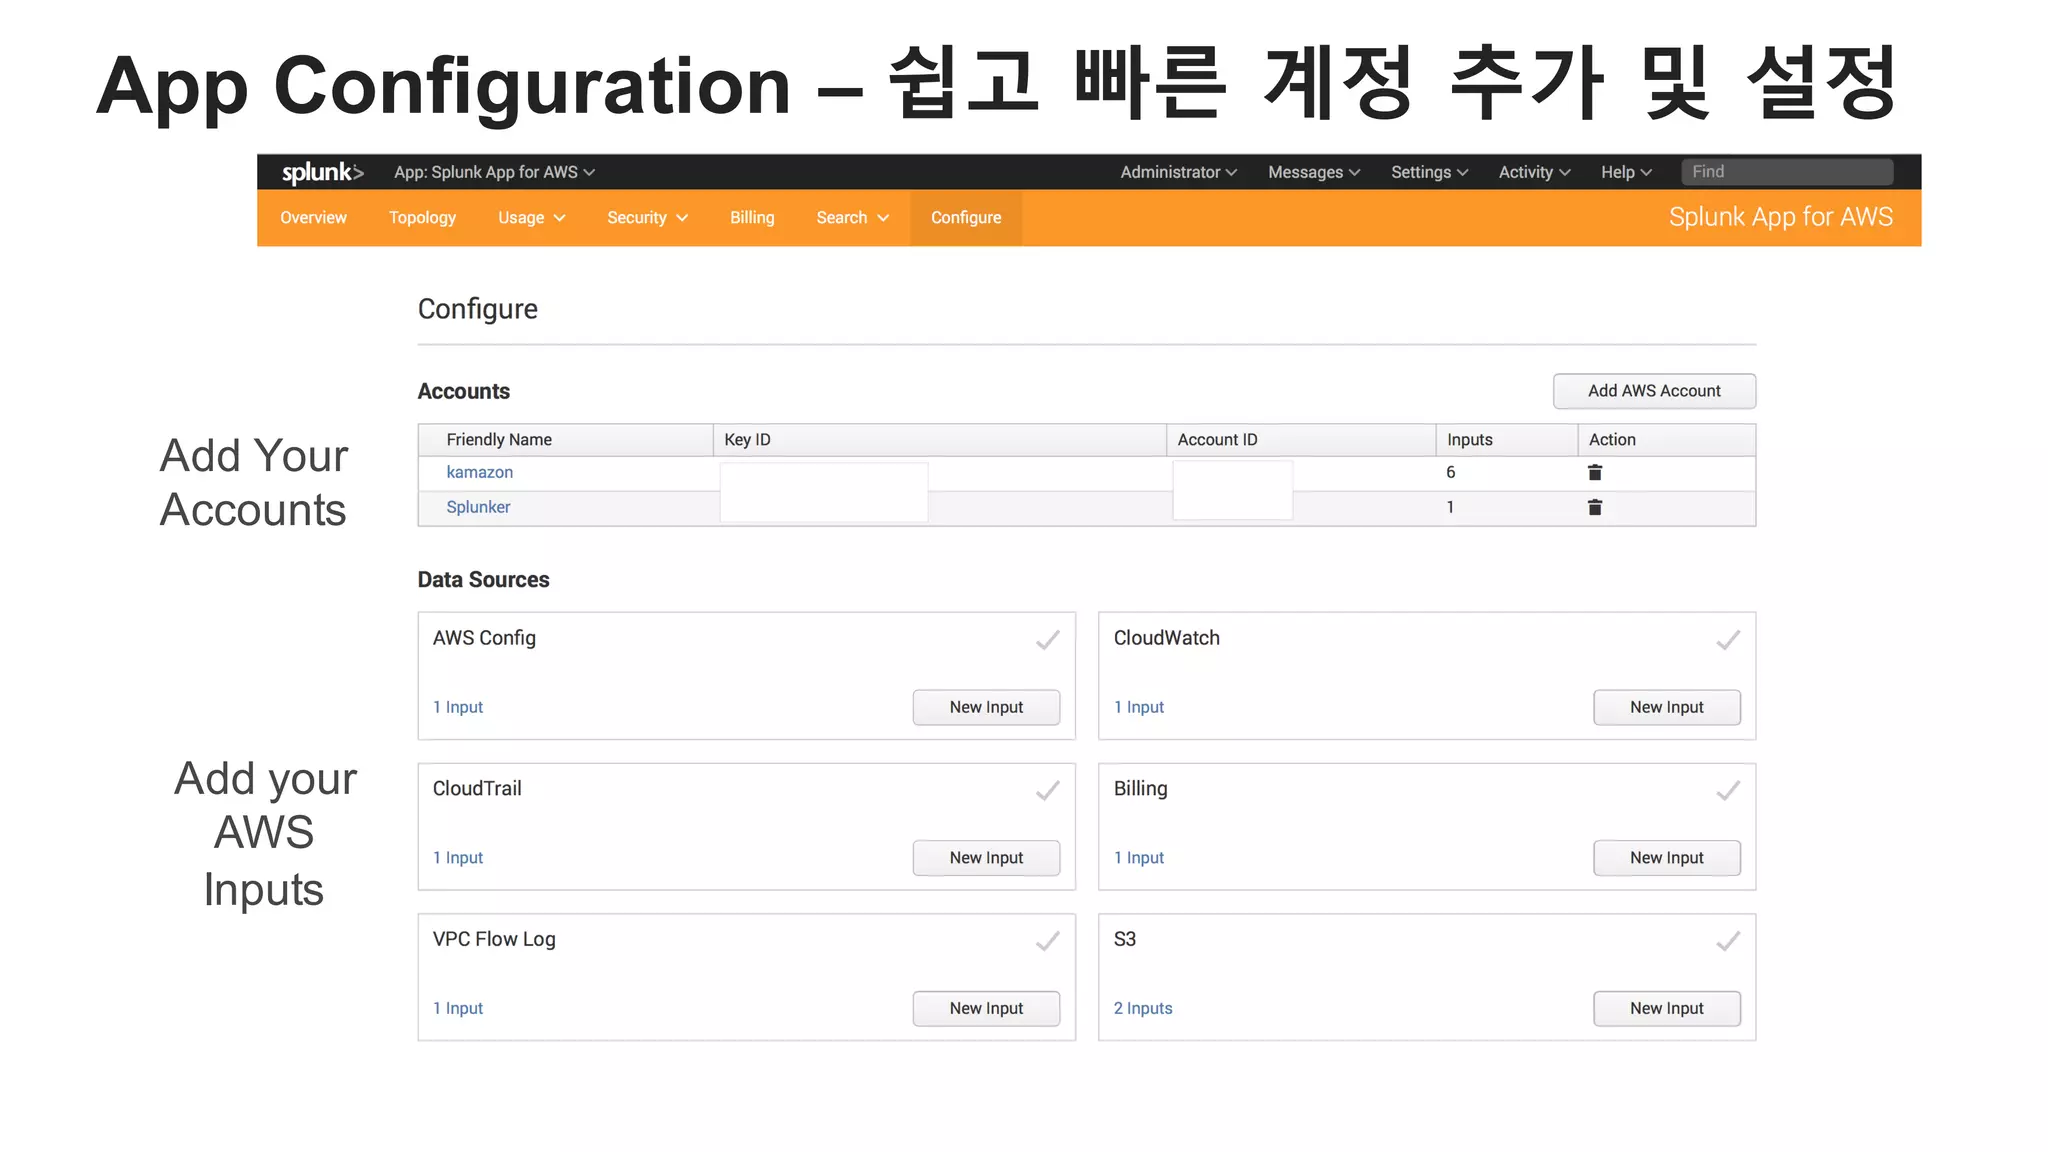2048x1152 pixels.
Task: Focus the Find search field
Action: pos(1787,172)
